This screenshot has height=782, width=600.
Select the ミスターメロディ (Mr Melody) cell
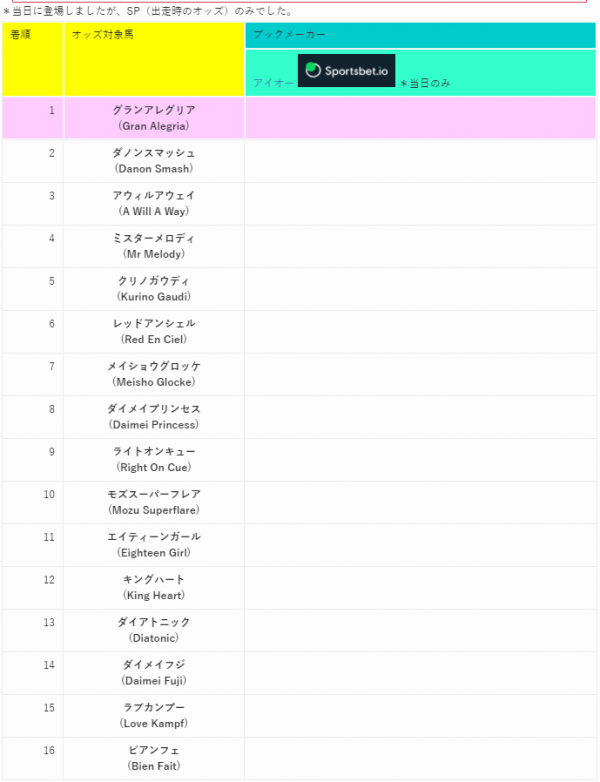tap(154, 246)
